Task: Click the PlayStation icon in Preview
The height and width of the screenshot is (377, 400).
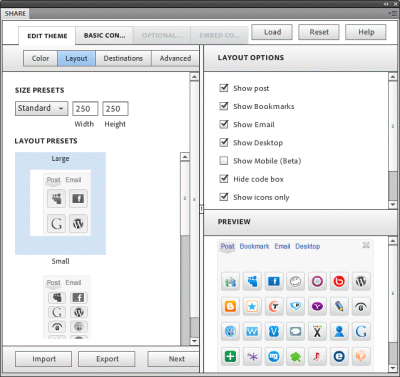Action: click(317, 356)
